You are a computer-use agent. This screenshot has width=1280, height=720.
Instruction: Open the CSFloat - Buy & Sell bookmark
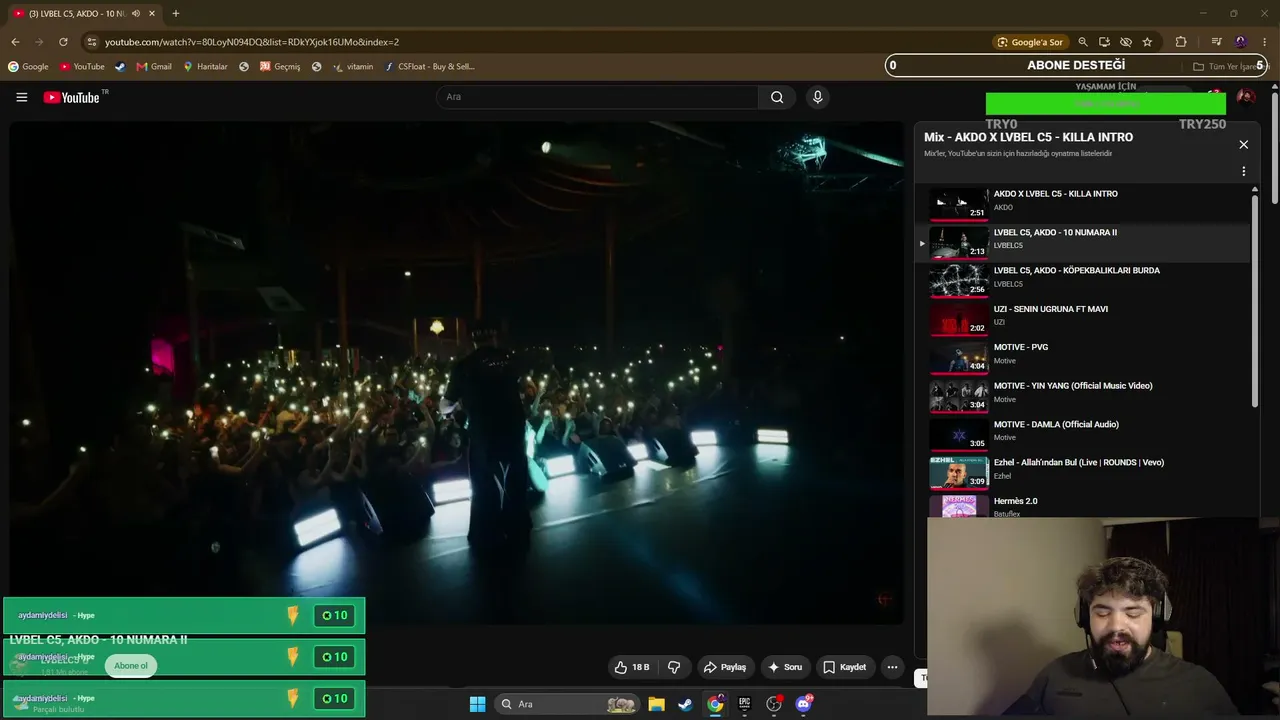point(429,67)
